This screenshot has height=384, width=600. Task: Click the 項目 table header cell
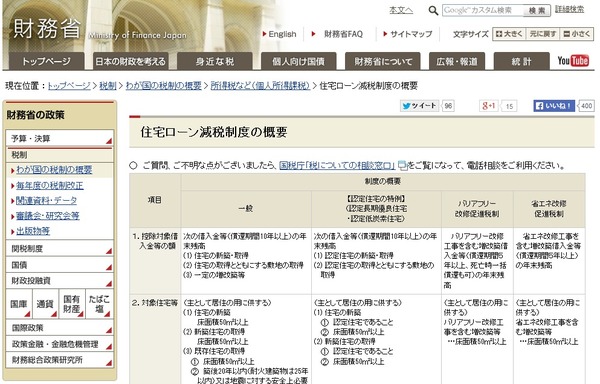click(155, 200)
